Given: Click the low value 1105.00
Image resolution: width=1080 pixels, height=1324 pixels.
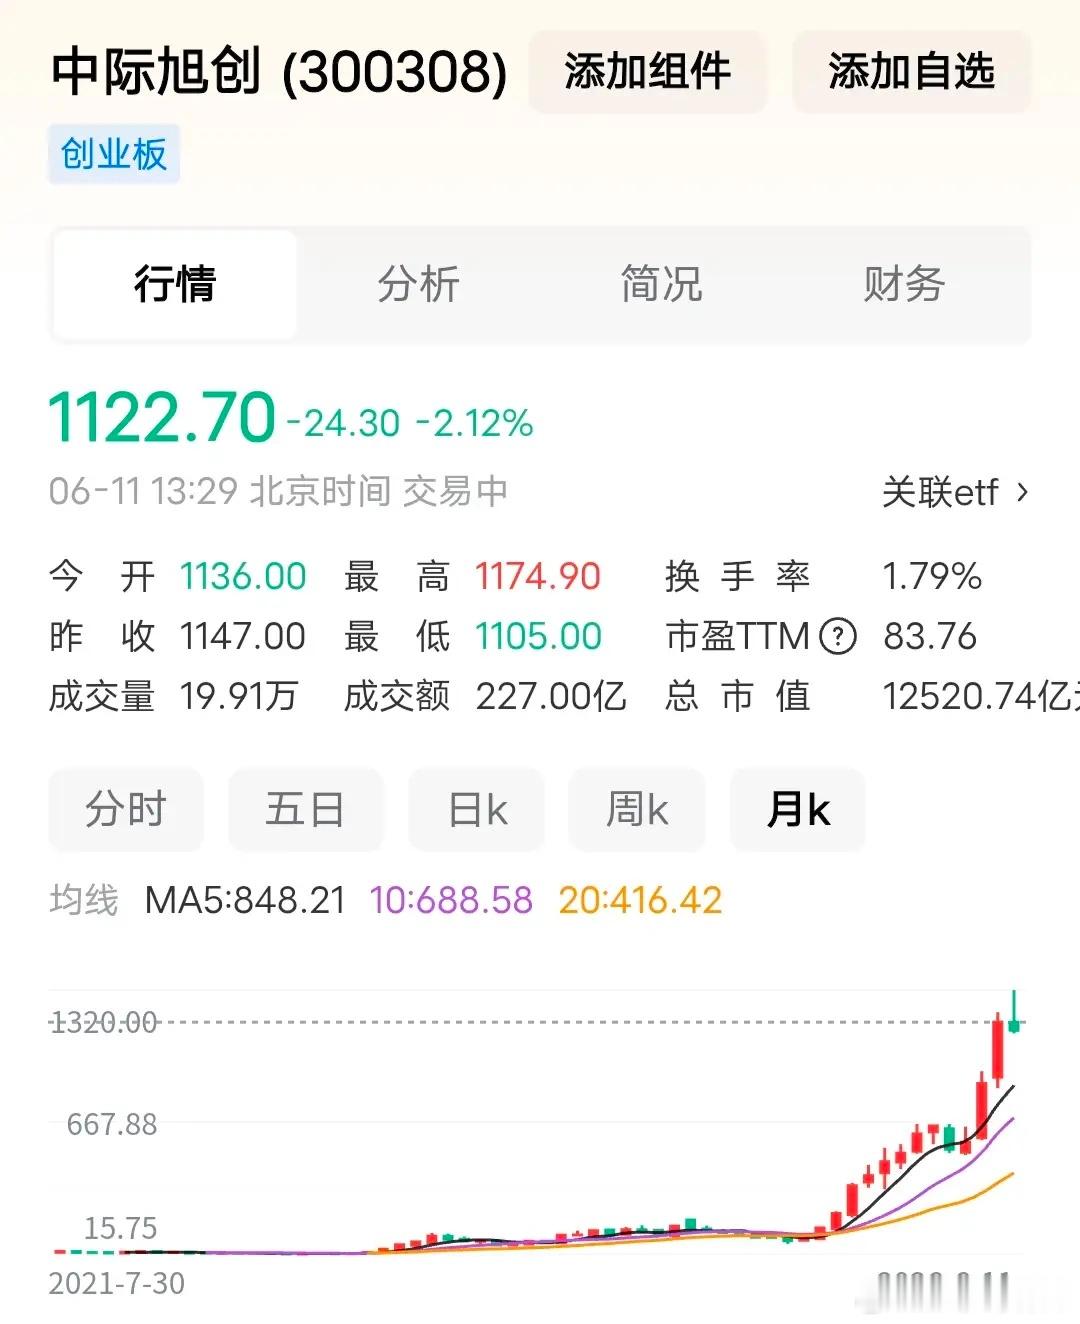Looking at the screenshot, I should pyautogui.click(x=538, y=636).
